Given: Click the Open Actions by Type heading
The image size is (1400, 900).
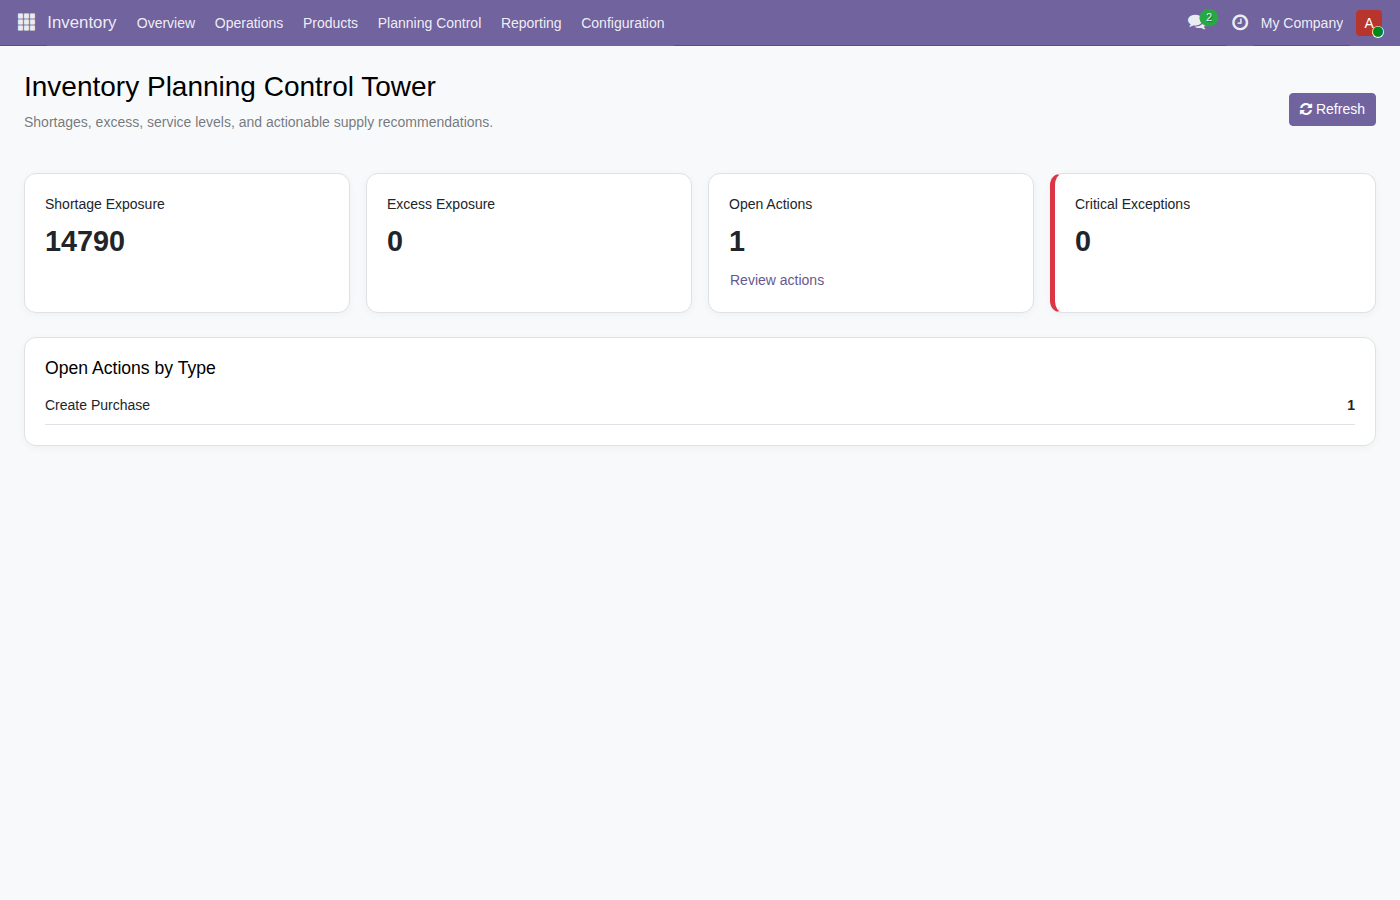Looking at the screenshot, I should pos(130,368).
